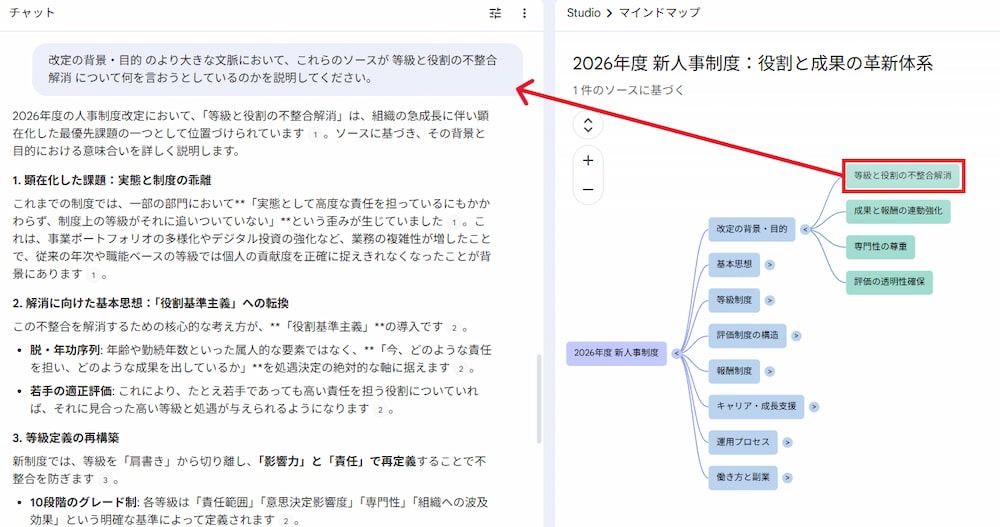Select the 専門性の尊重 node
This screenshot has height=527, width=1000.
tap(879, 246)
